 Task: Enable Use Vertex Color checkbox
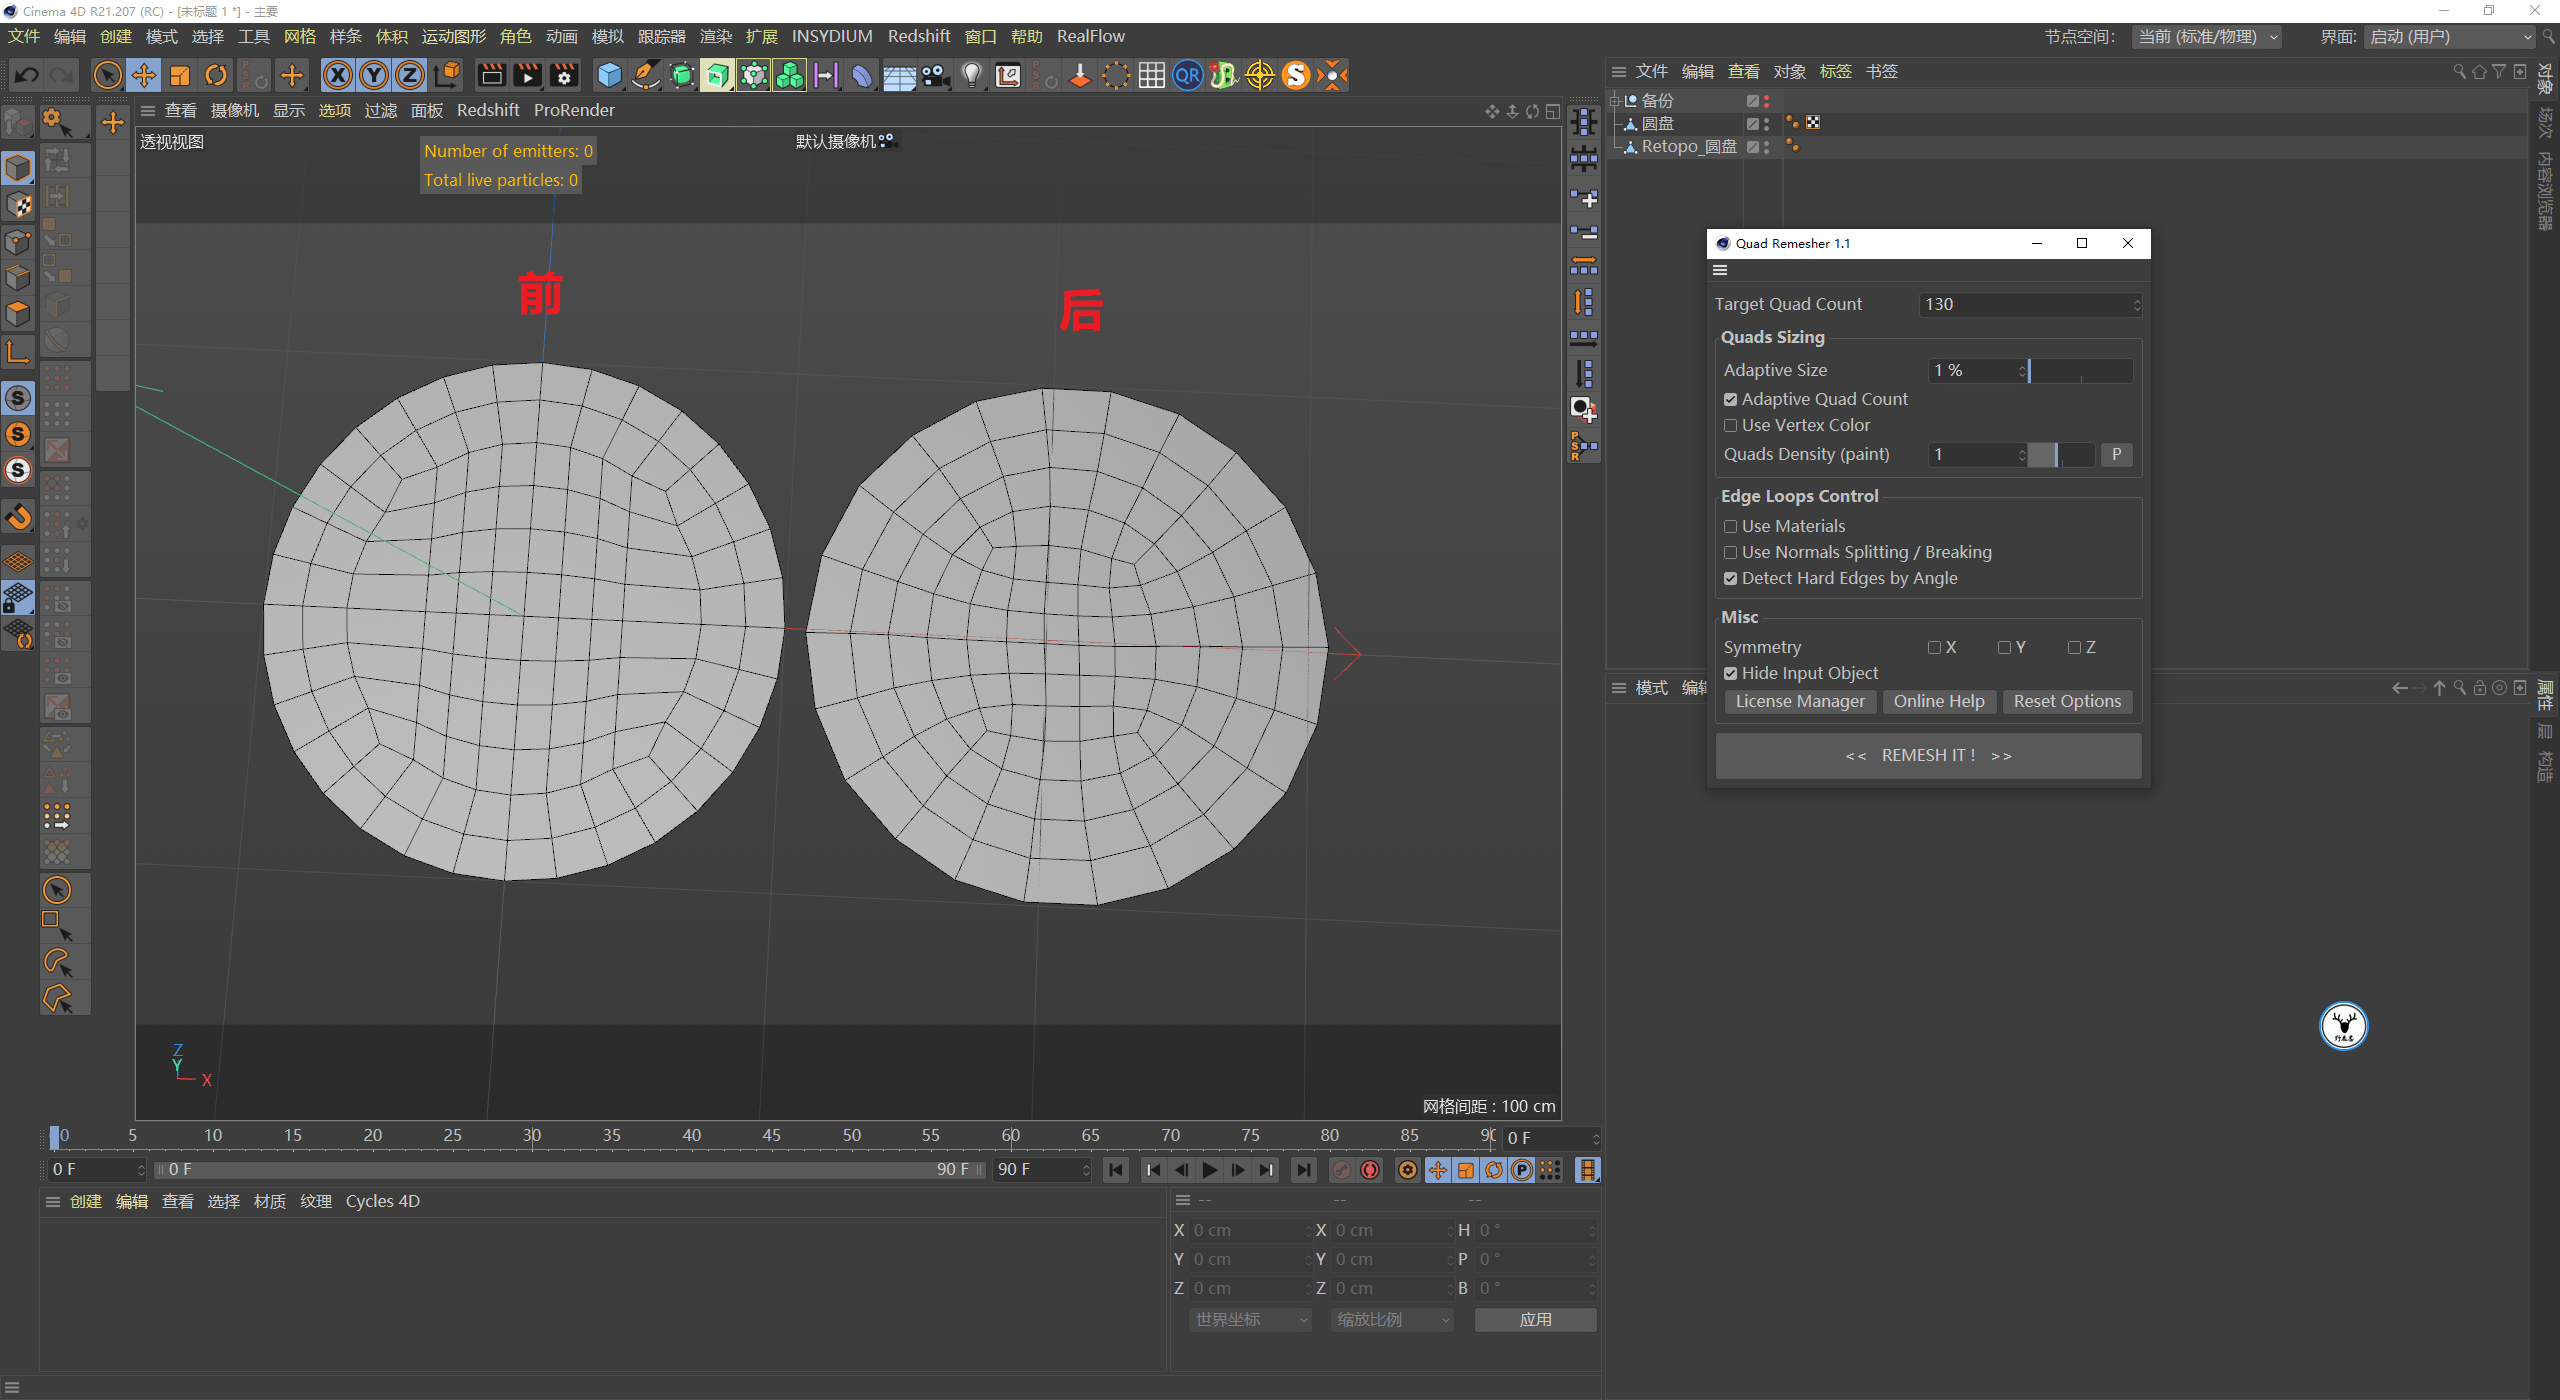click(1731, 424)
